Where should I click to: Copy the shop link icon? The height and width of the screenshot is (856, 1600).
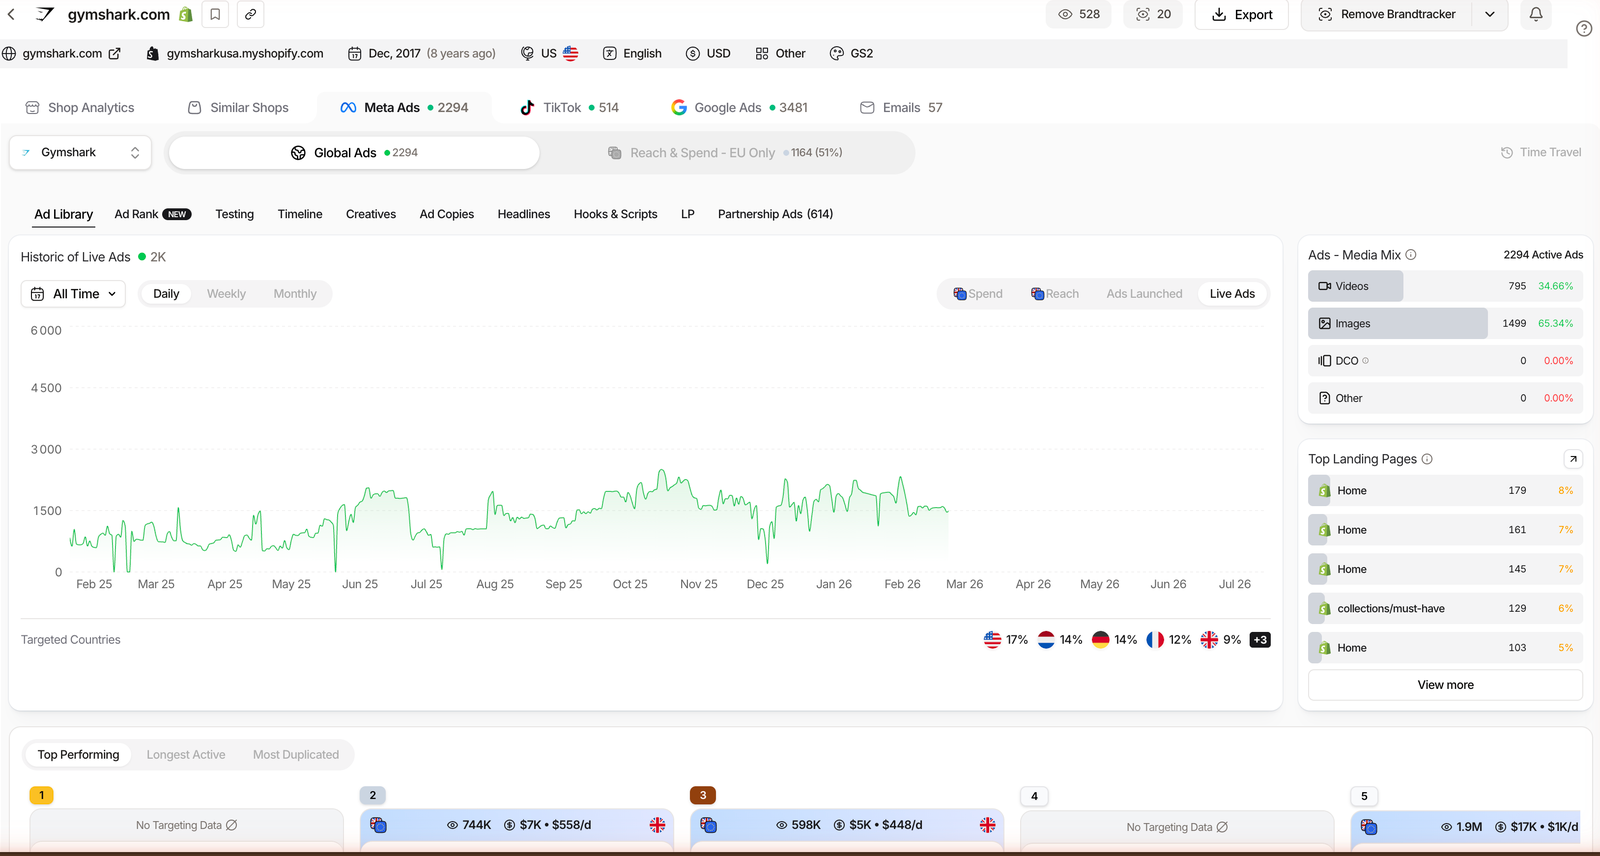coord(250,14)
